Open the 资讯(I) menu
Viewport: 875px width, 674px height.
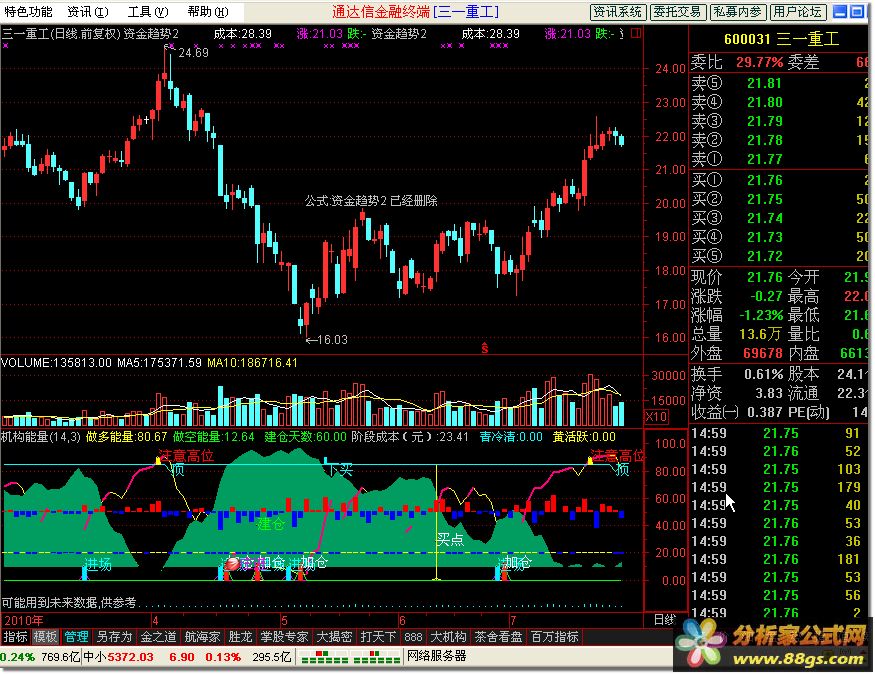point(88,11)
